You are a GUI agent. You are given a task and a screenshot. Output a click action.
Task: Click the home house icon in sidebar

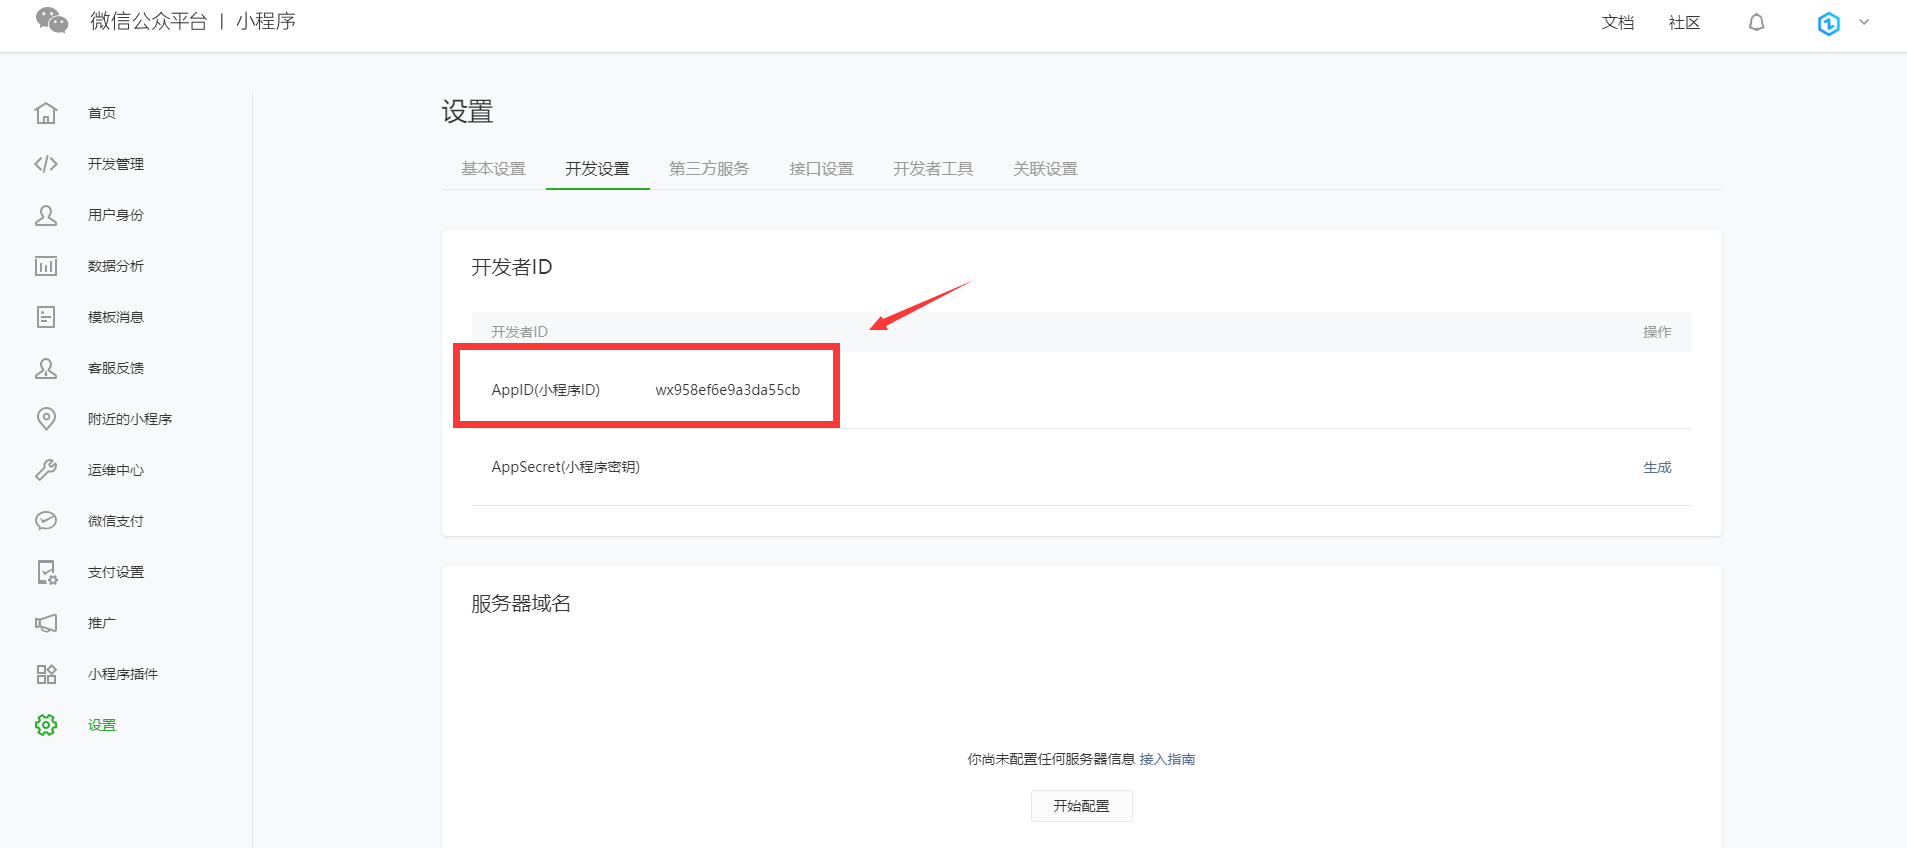pos(46,113)
